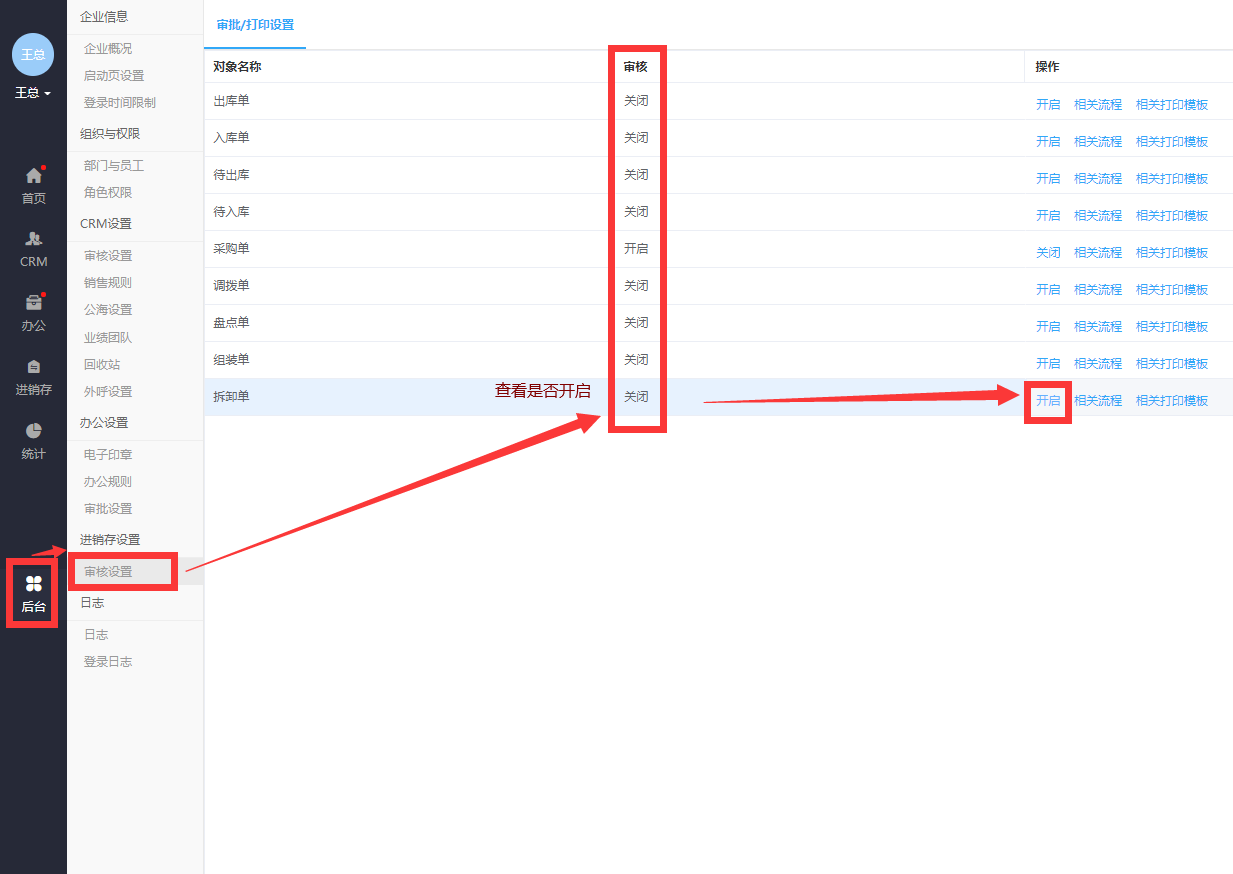This screenshot has width=1233, height=874.
Task: Expand the 王总 account dropdown
Action: coord(33,93)
